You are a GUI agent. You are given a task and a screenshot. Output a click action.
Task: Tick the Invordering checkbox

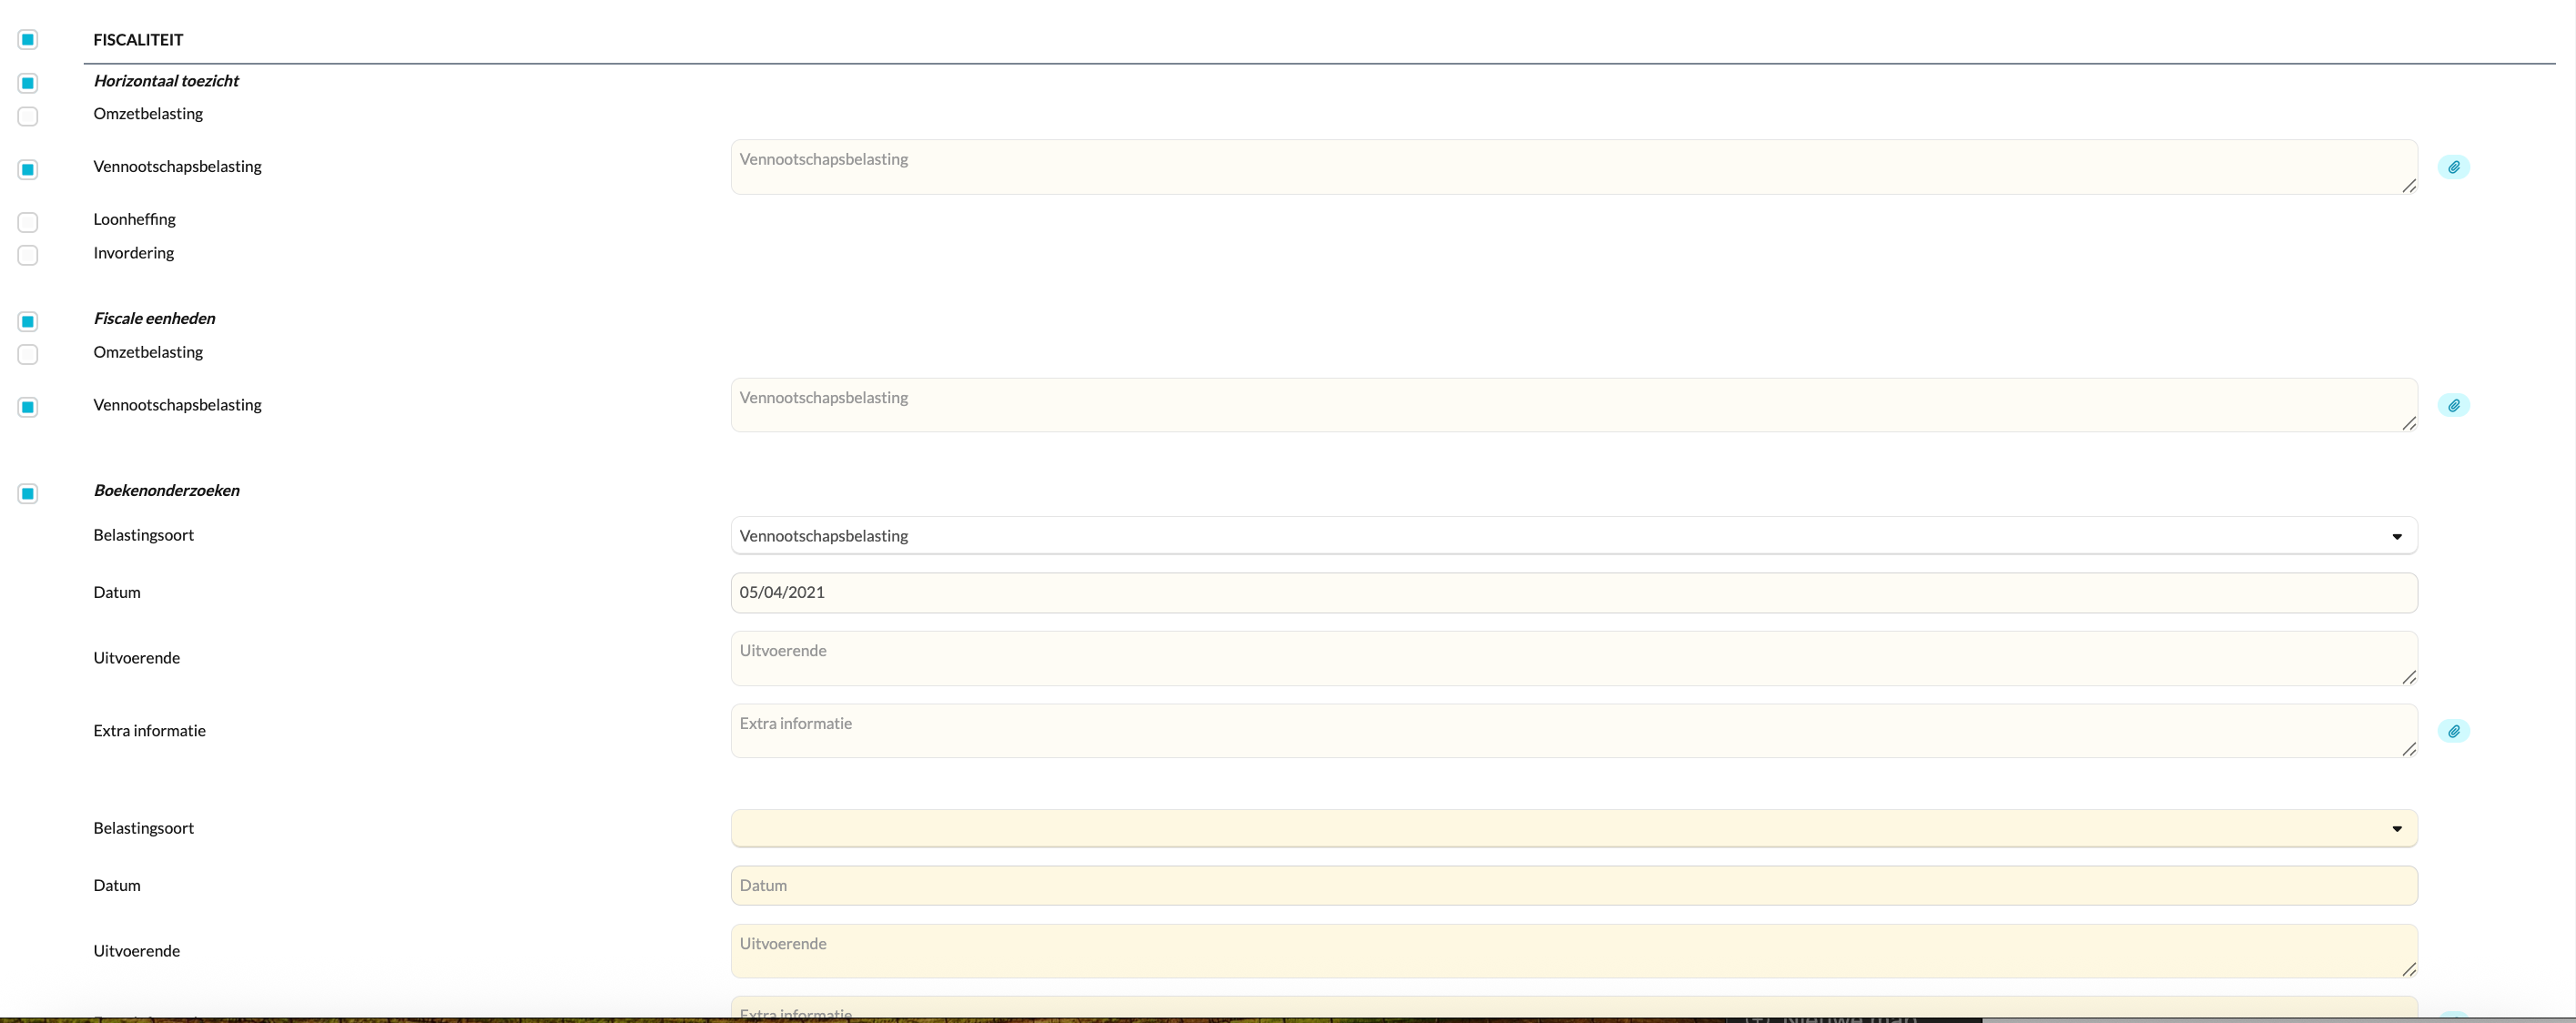coord(28,255)
